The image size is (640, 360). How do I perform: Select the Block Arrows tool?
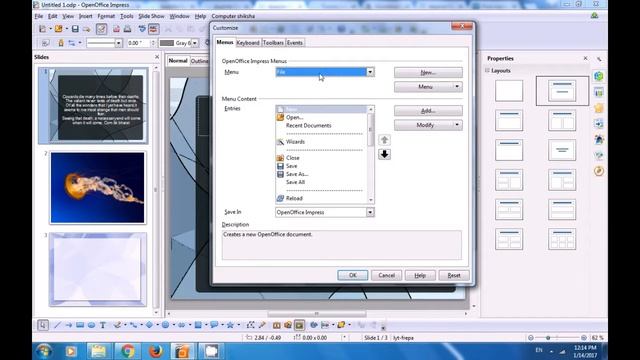click(x=182, y=325)
